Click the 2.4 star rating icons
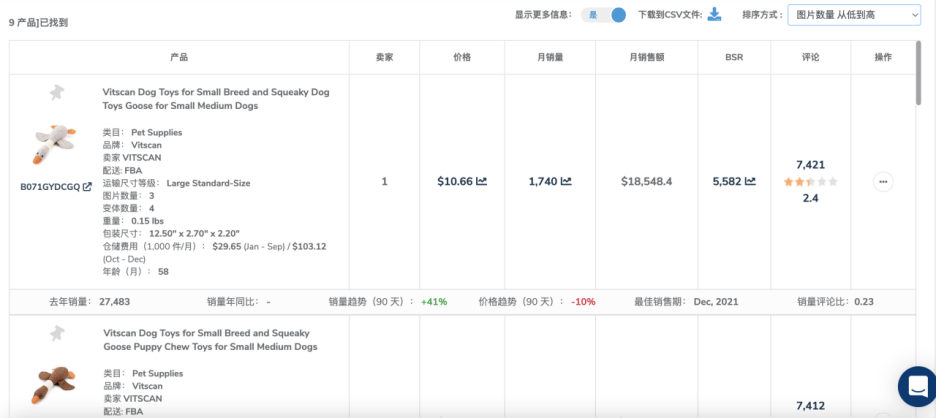Image resolution: width=936 pixels, height=418 pixels. pyautogui.click(x=810, y=182)
